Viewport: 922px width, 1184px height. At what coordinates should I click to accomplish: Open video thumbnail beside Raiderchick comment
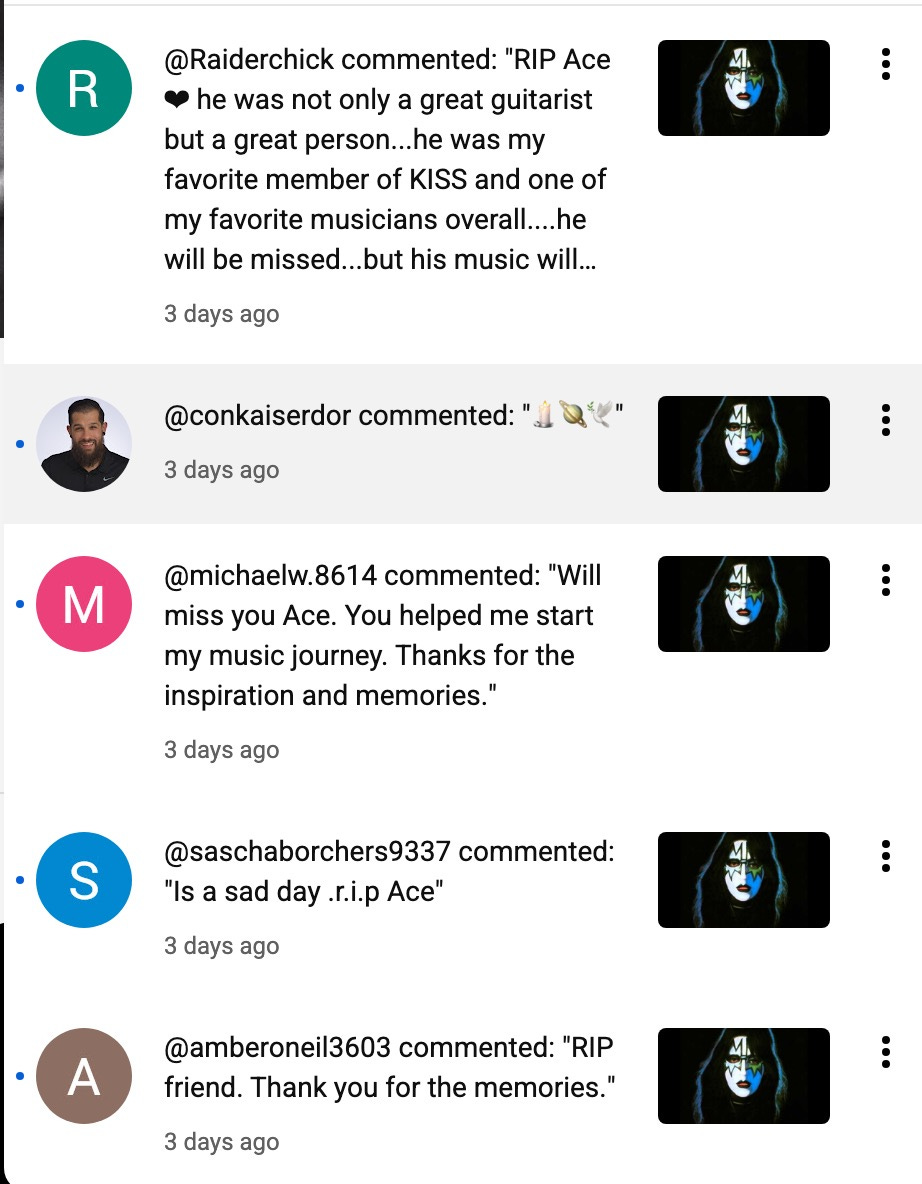[x=744, y=88]
